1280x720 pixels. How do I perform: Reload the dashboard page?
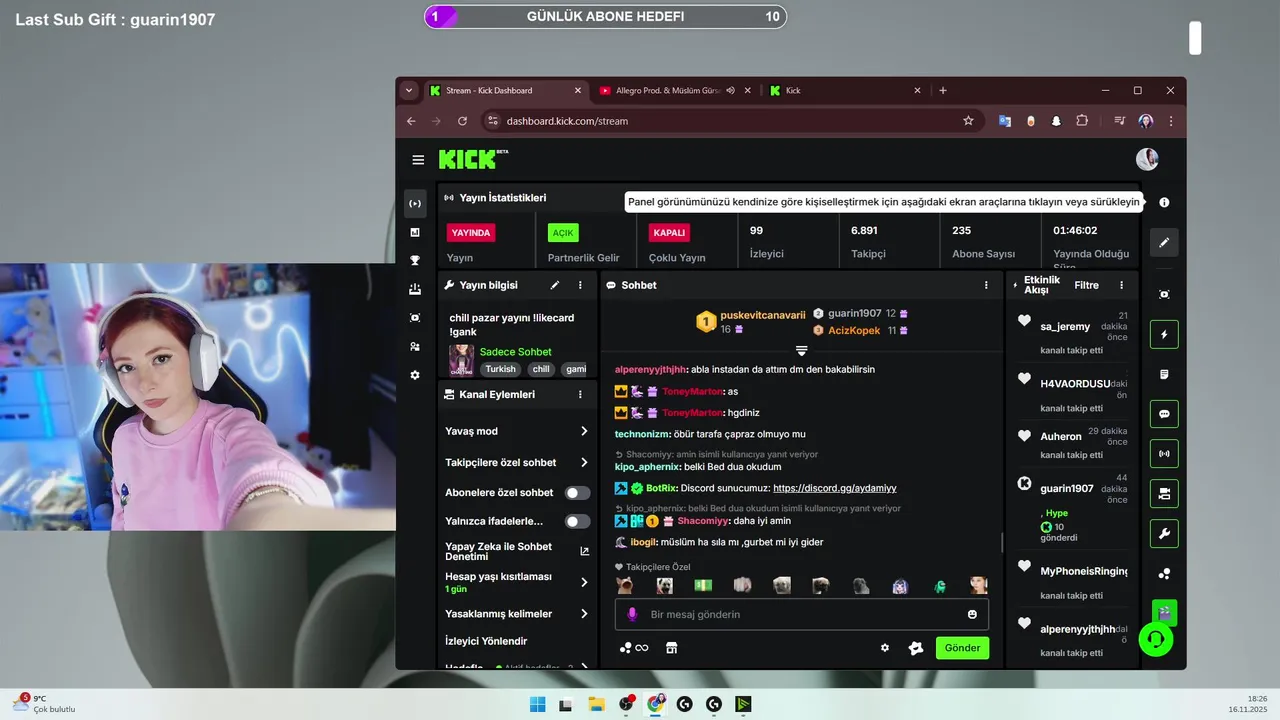462,121
